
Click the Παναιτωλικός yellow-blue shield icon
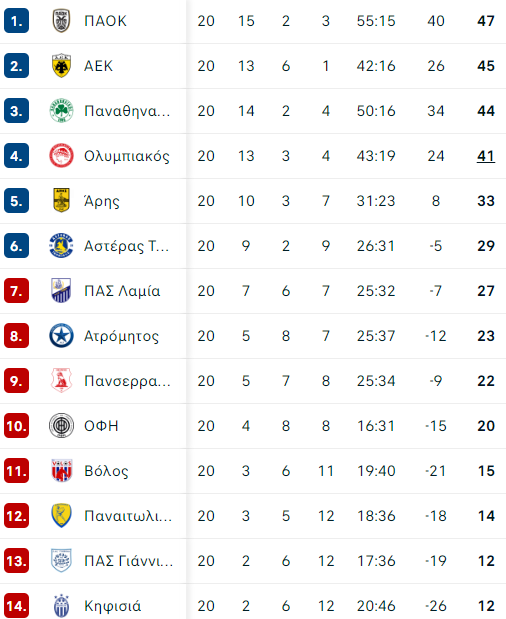(x=62, y=516)
